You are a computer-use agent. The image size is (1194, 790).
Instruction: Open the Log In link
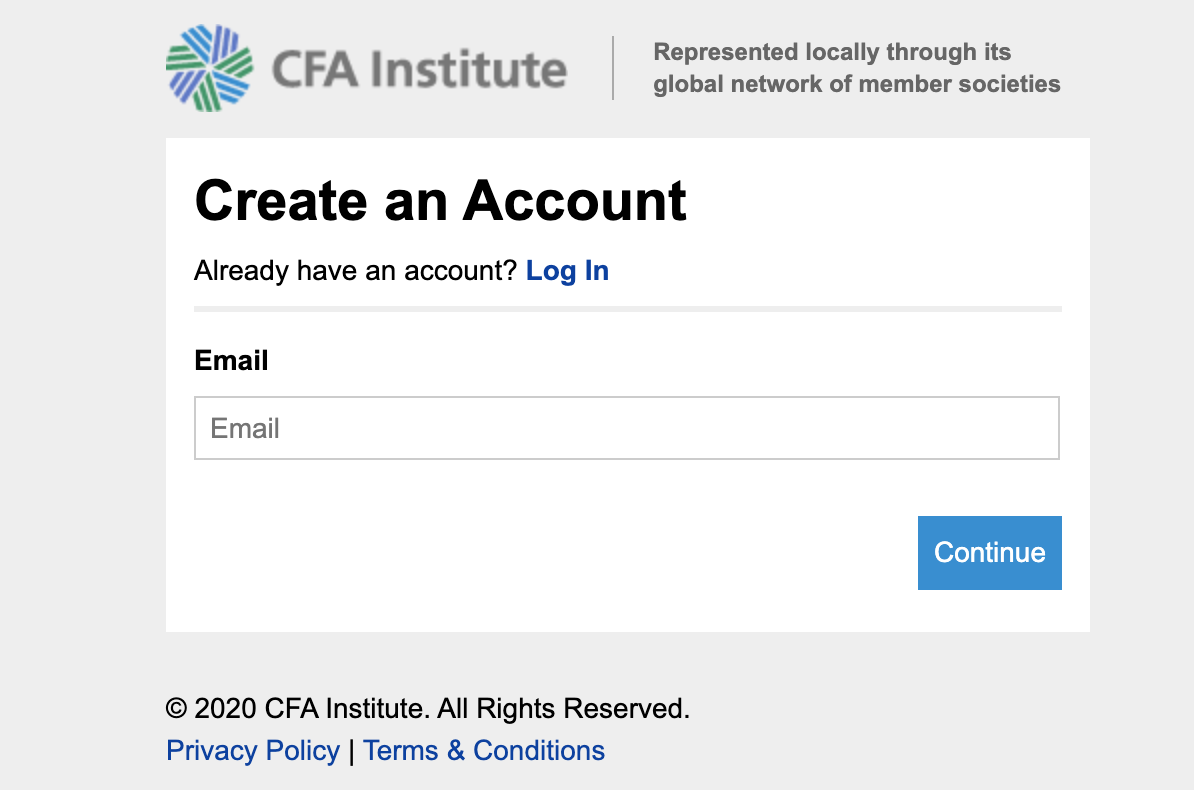coord(567,271)
